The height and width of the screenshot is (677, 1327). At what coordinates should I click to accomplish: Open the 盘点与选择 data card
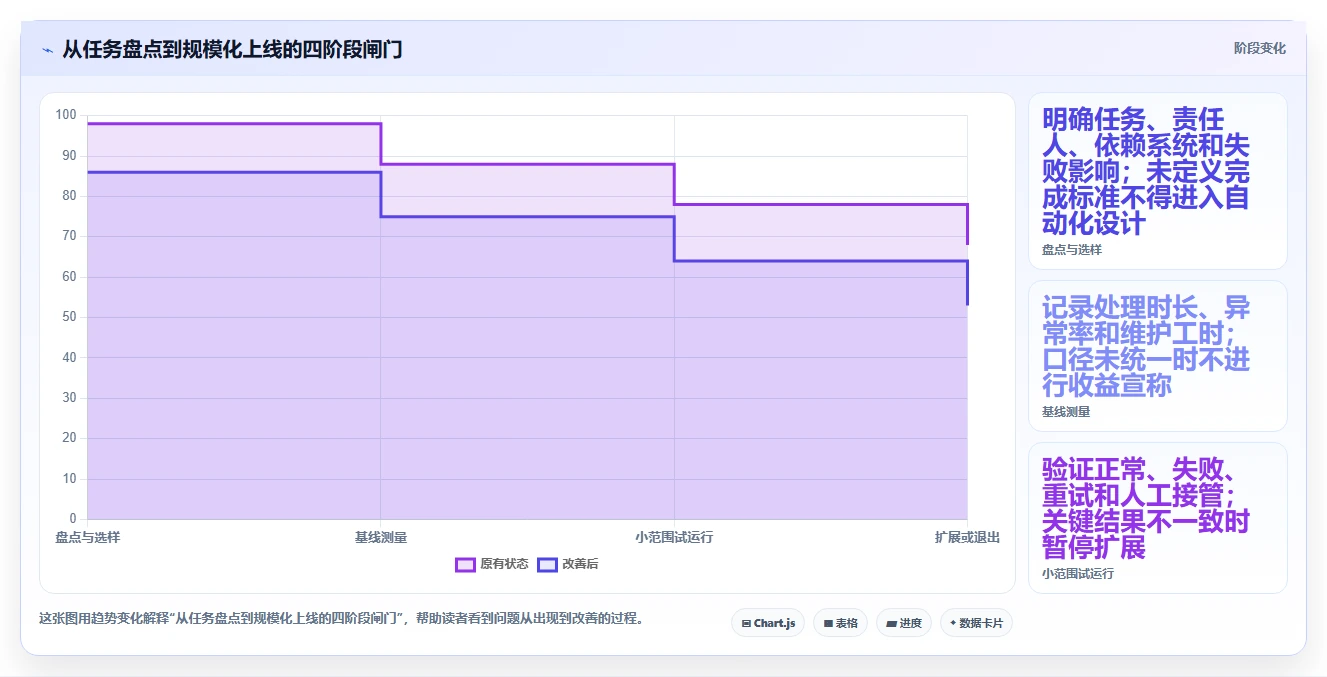[x=1158, y=181]
